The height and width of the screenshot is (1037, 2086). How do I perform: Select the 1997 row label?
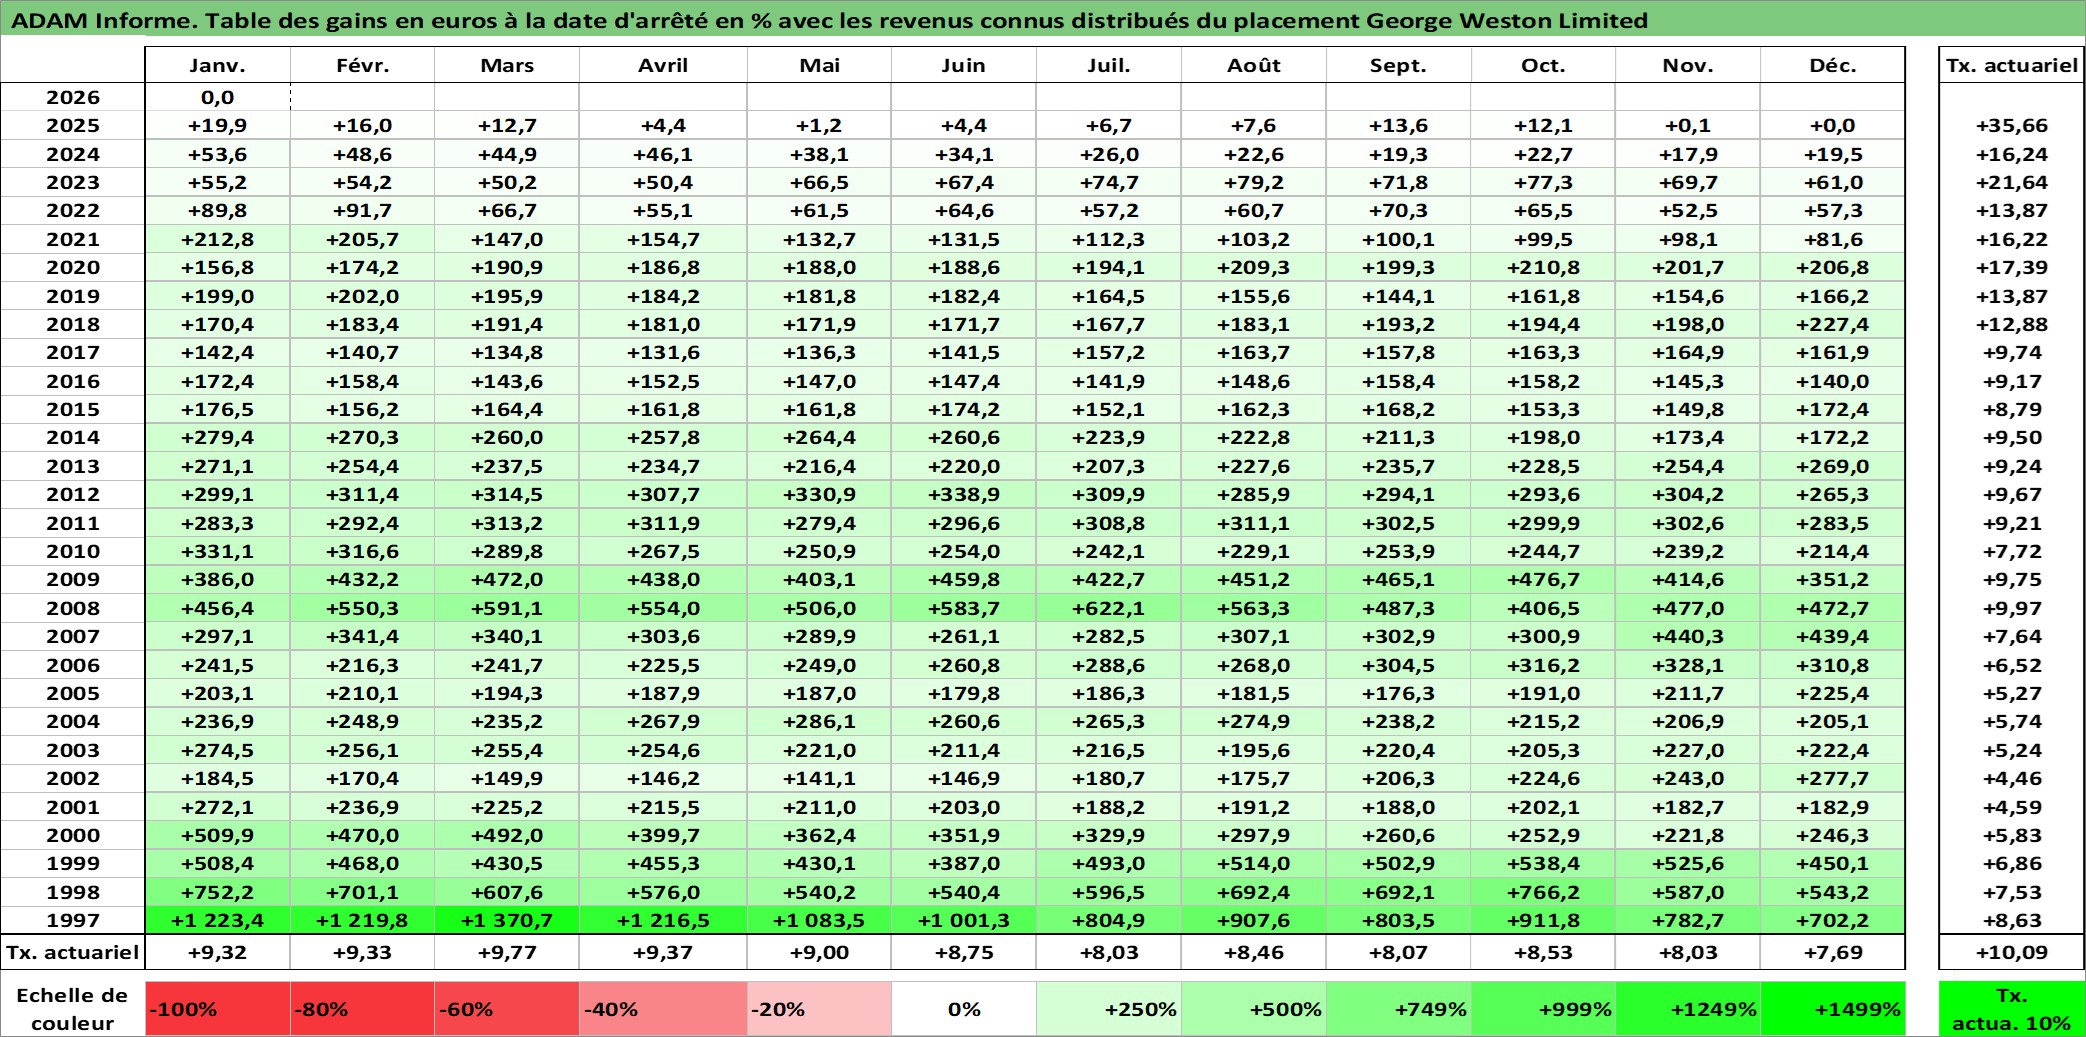pos(73,920)
